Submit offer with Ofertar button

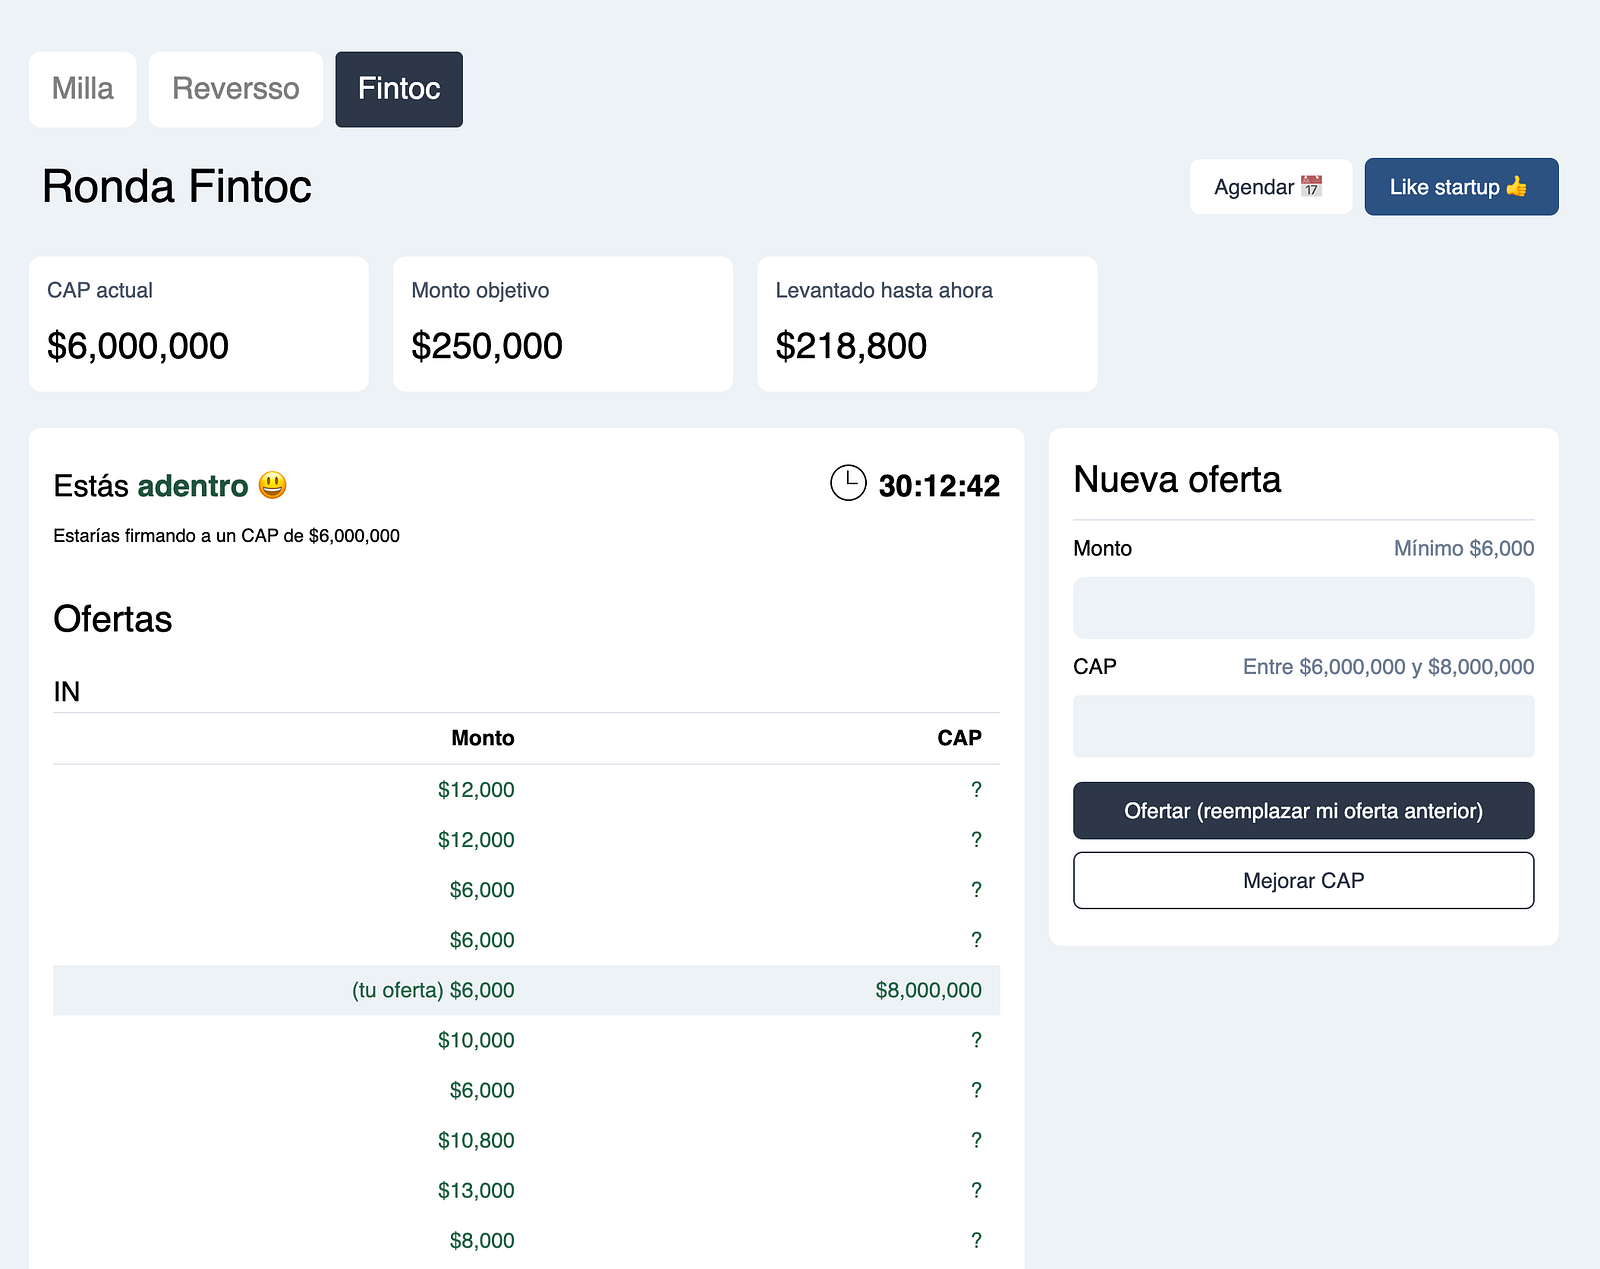pos(1303,811)
